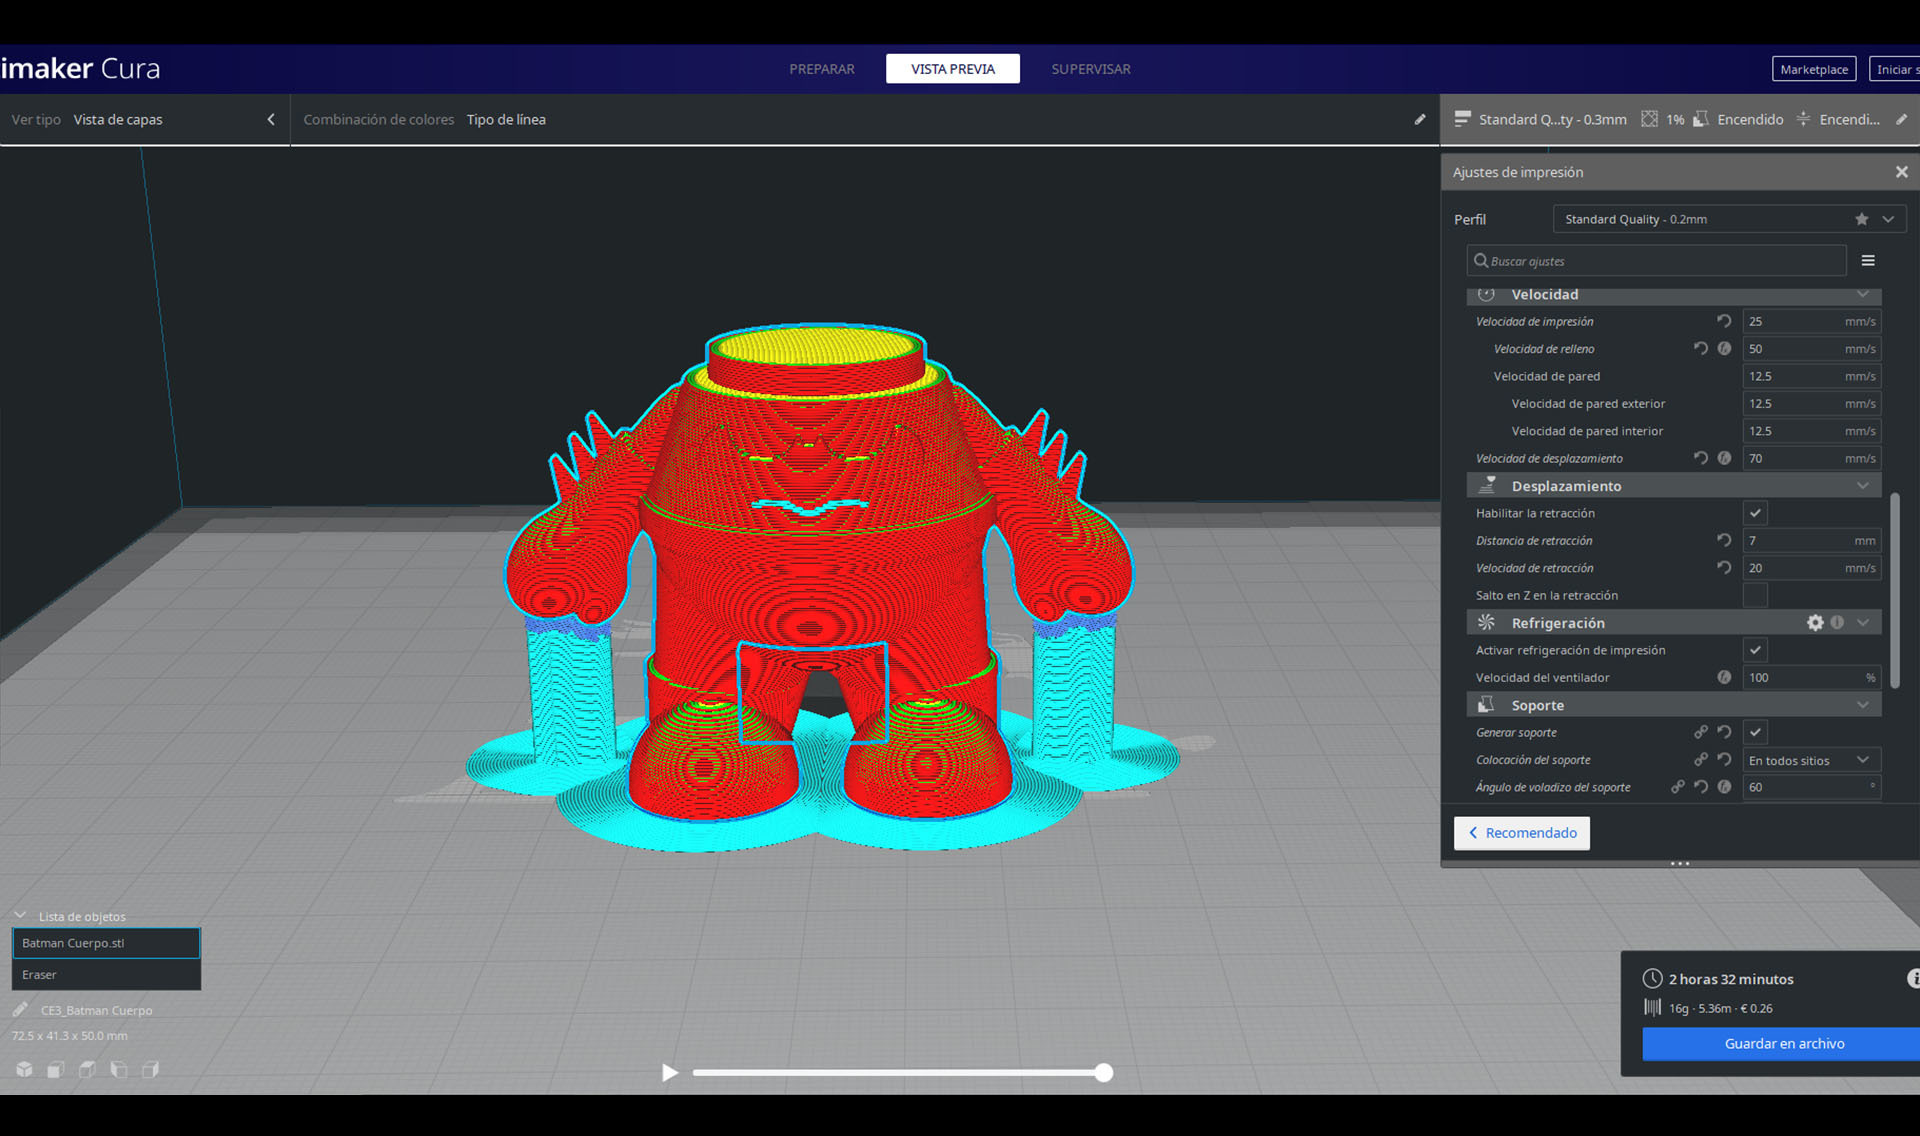Reset Velocidad de retracción value
The image size is (1920, 1136).
tap(1724, 567)
